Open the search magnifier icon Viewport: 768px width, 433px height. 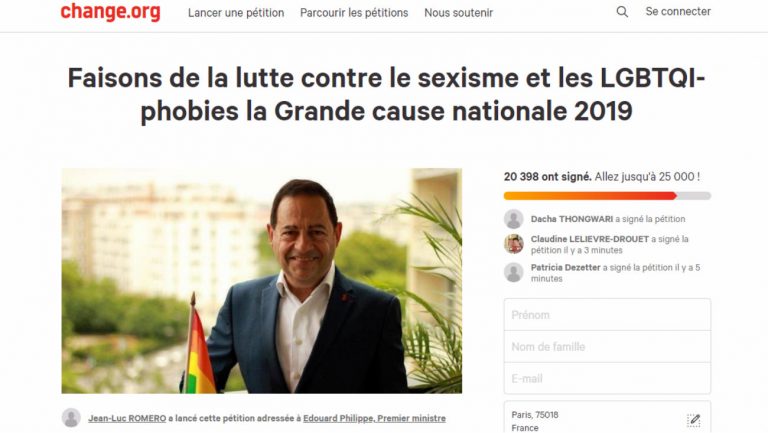coord(622,12)
